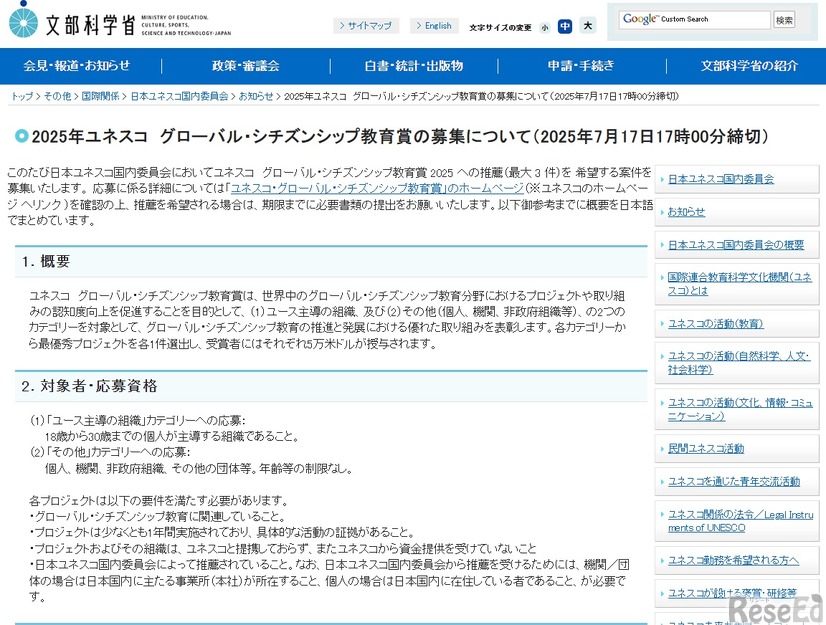Open the 申請・手続き menu
Viewport: 826px width, 625px height.
pos(581,66)
